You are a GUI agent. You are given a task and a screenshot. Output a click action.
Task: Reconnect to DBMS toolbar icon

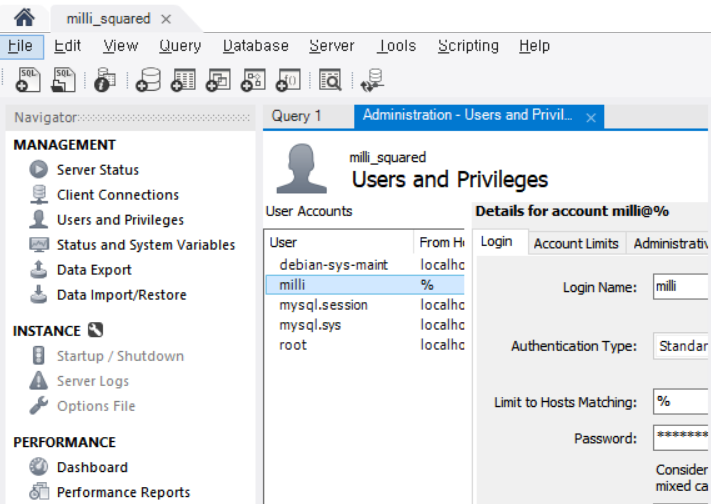coord(372,80)
